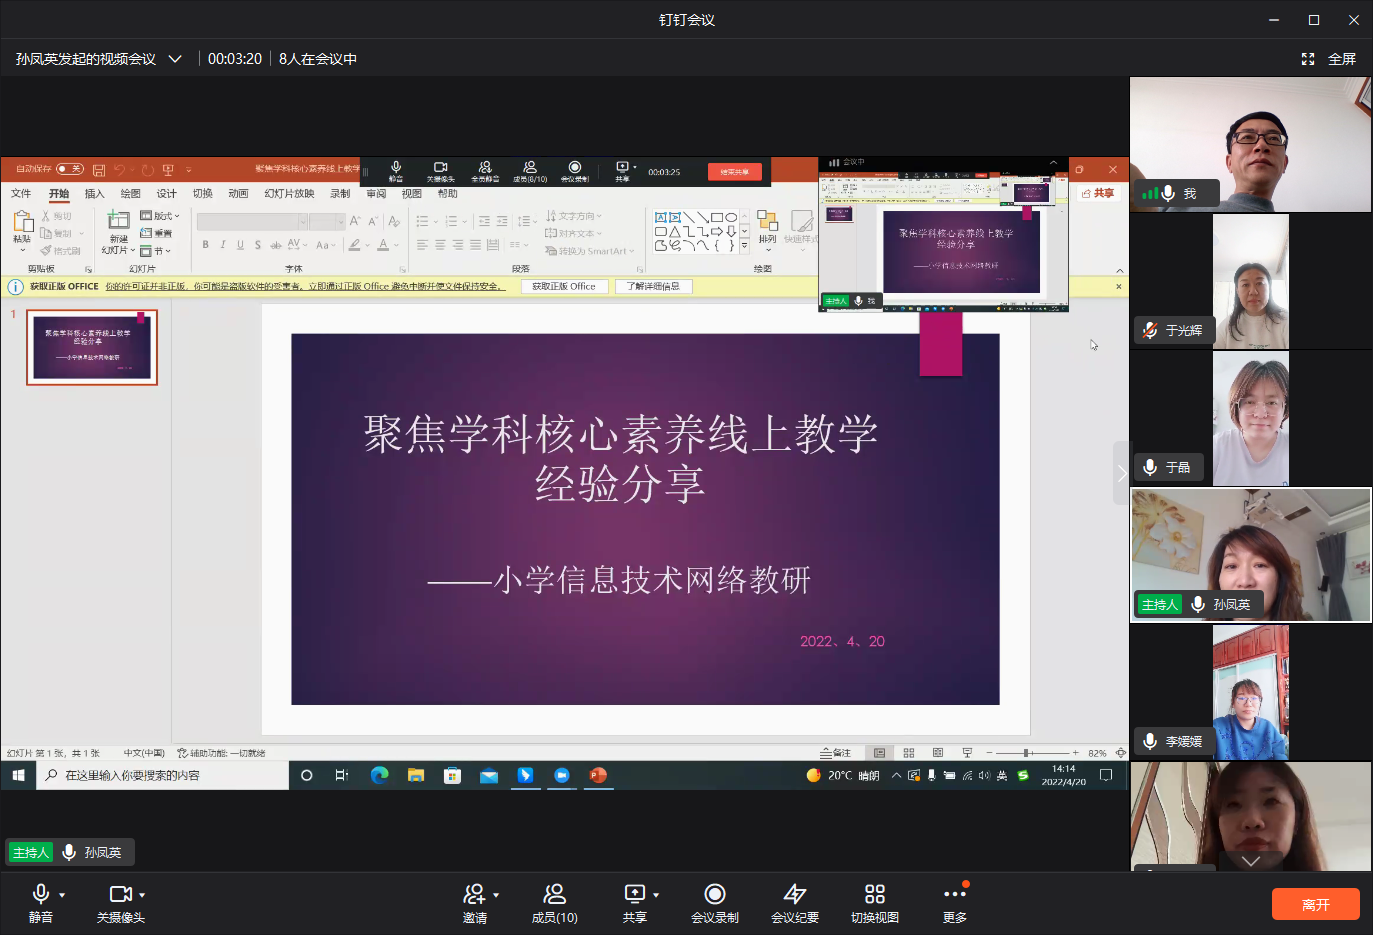Click PowerPoint 共享 share button
This screenshot has height=935, width=1373.
coord(1098,193)
